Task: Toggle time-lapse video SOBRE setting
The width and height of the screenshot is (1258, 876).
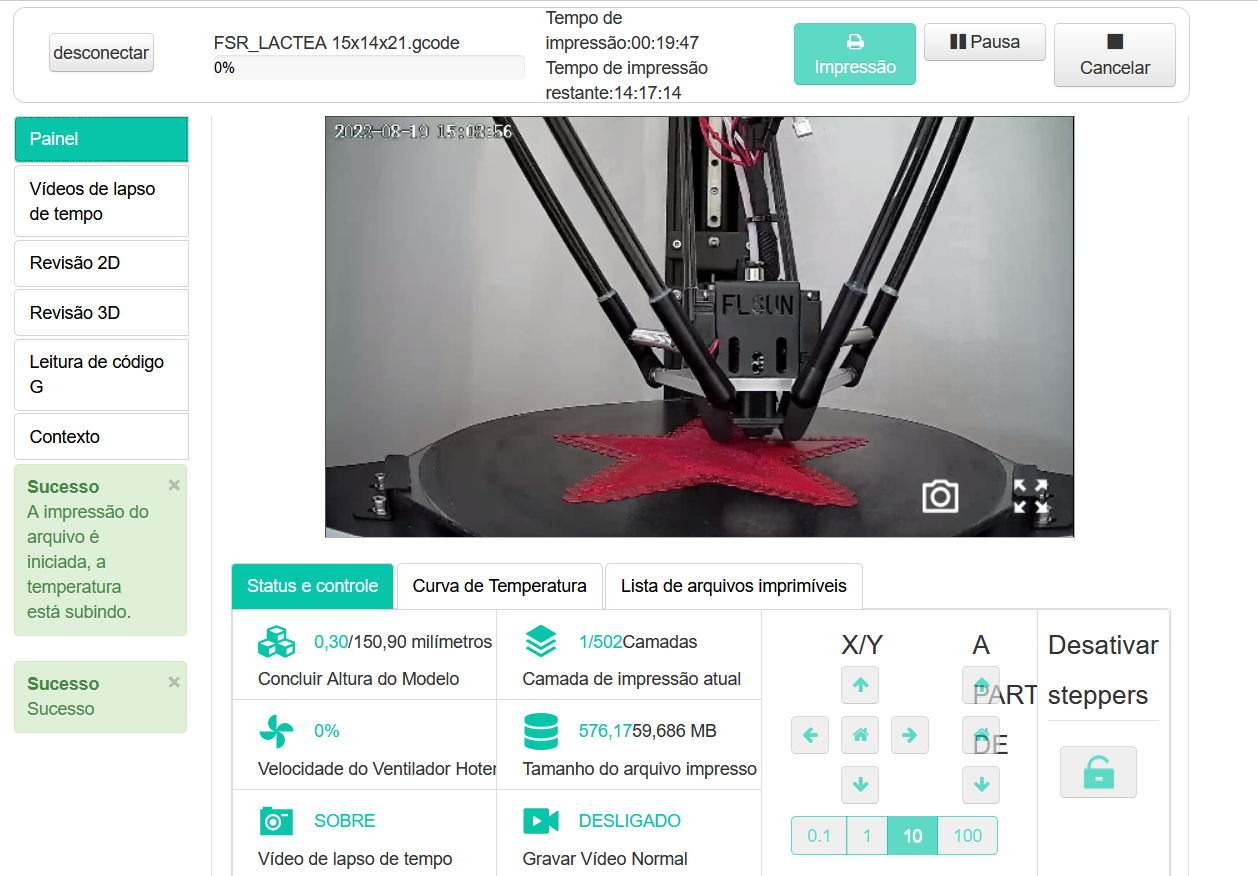Action: (x=344, y=821)
